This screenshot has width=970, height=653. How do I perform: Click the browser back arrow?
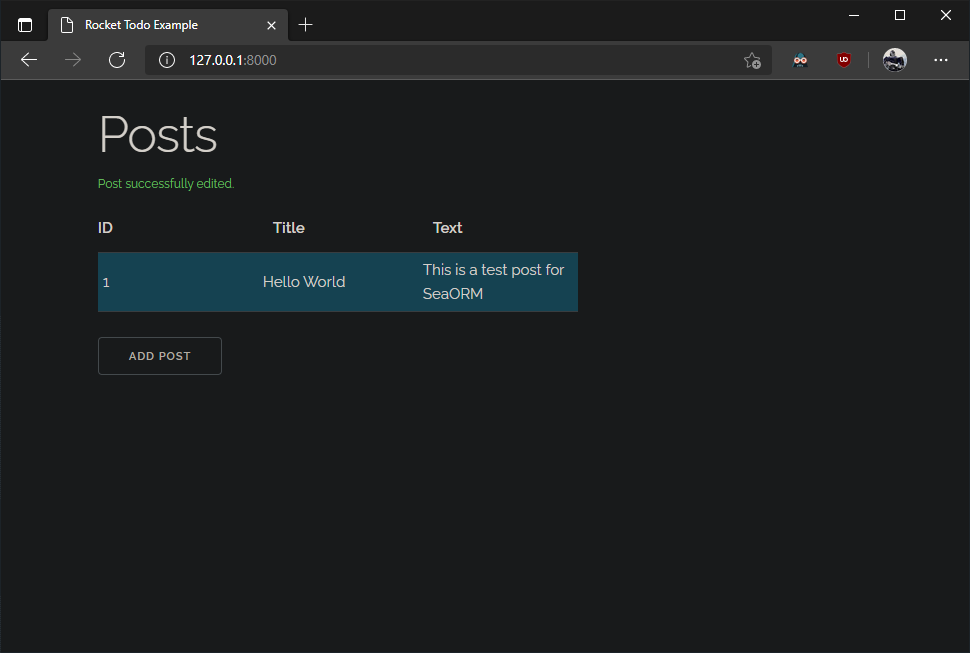(29, 60)
